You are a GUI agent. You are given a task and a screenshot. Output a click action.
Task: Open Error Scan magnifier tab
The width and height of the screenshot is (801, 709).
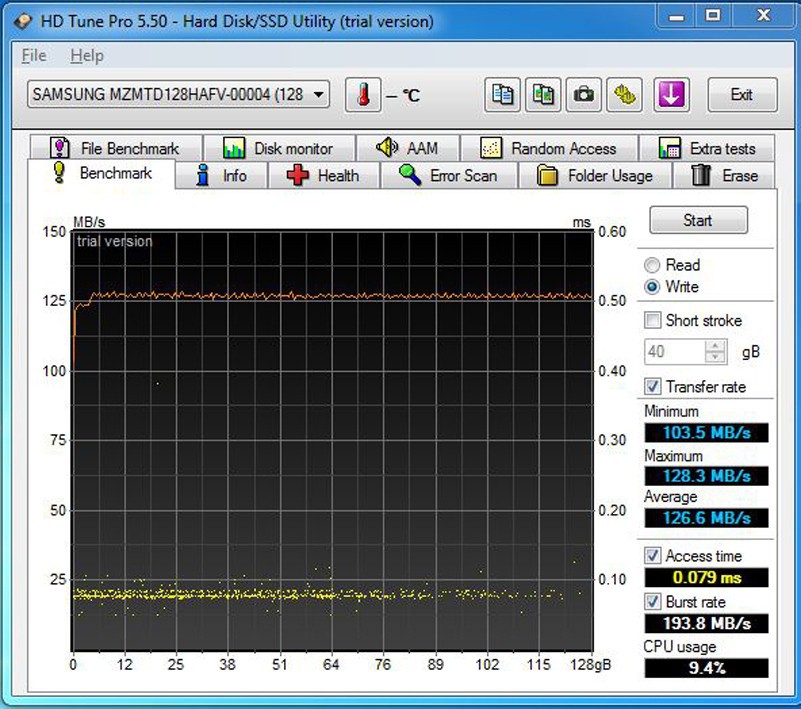(448, 176)
